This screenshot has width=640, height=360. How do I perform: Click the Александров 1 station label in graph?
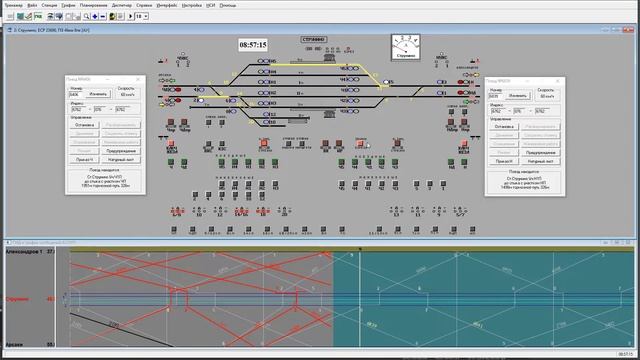[x=24, y=252]
